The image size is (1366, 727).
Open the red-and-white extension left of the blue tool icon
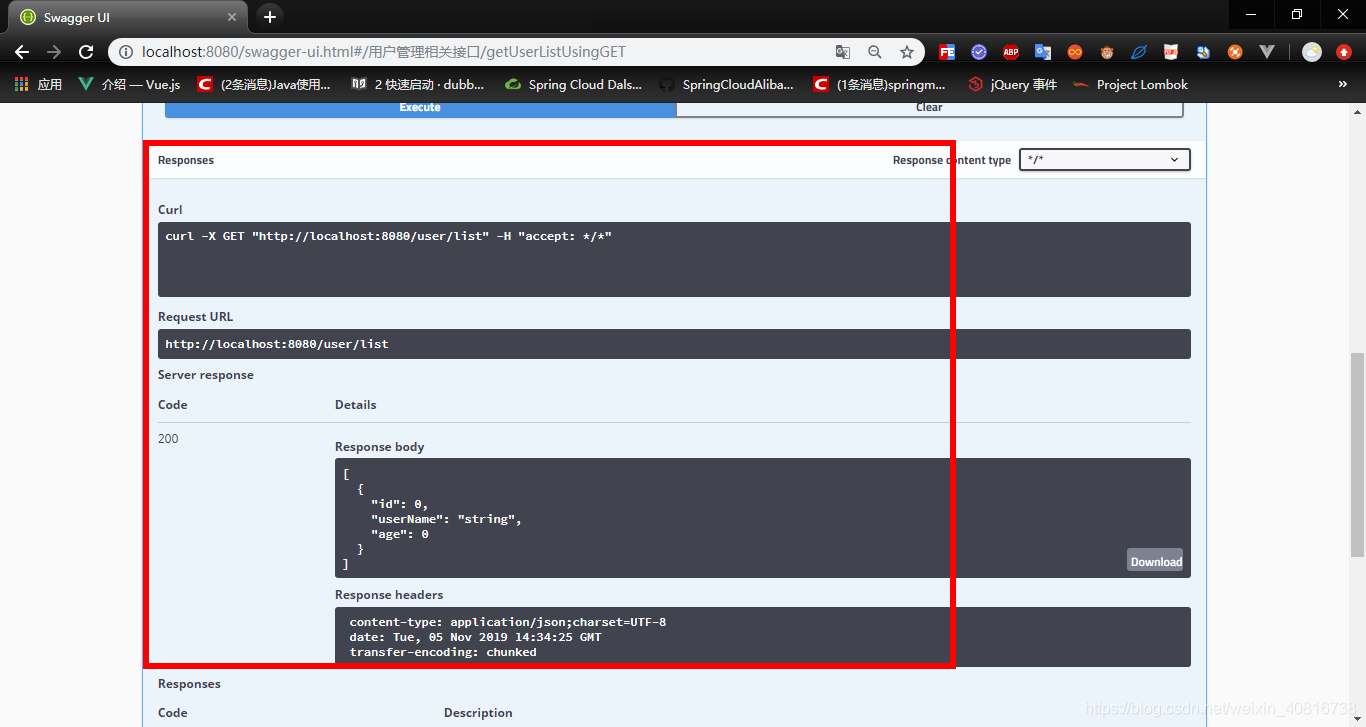pyautogui.click(x=1171, y=52)
